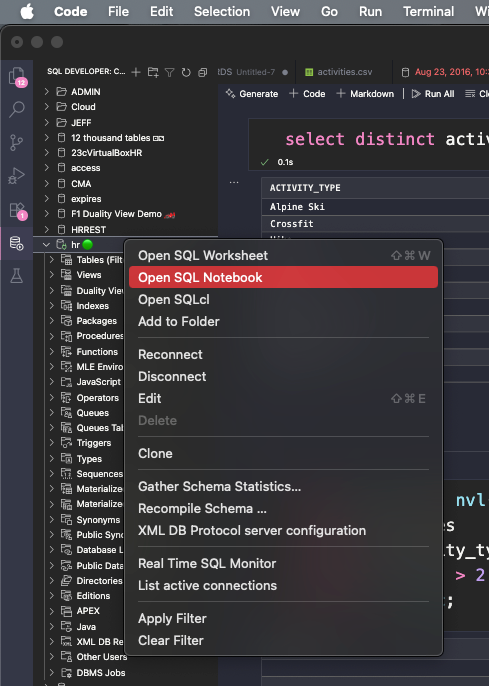Viewport: 489px width, 686px height.
Task: Expand the JEFF folder
Action: click(47, 122)
